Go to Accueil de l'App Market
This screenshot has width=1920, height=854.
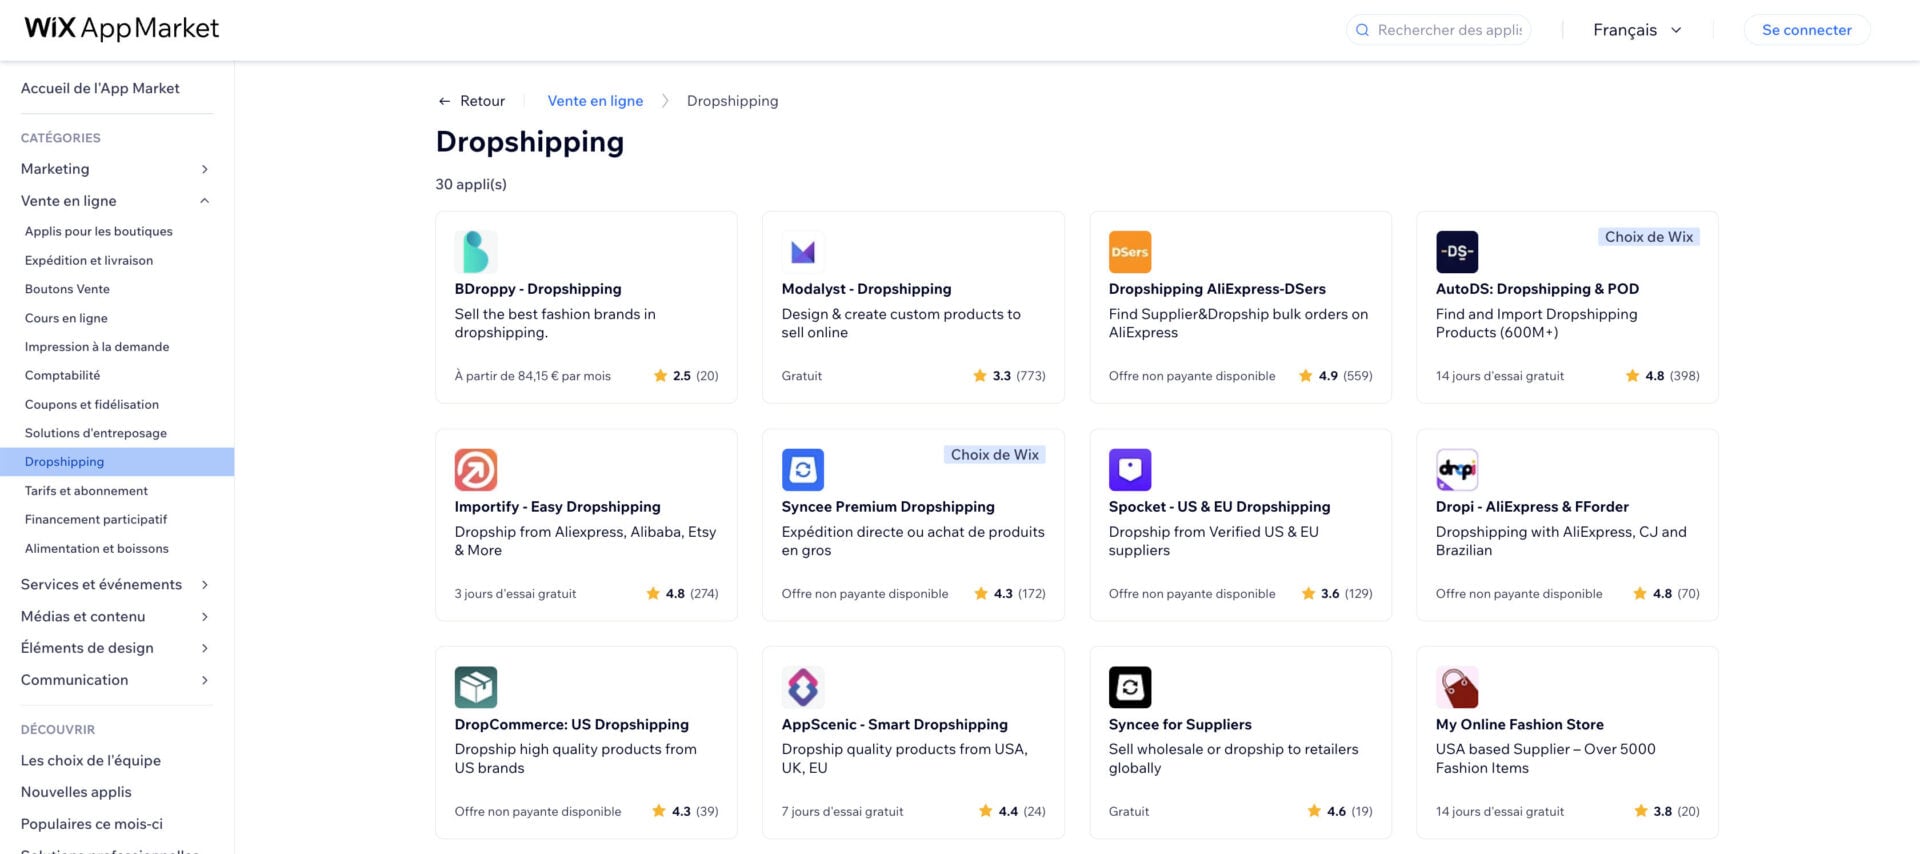point(100,88)
